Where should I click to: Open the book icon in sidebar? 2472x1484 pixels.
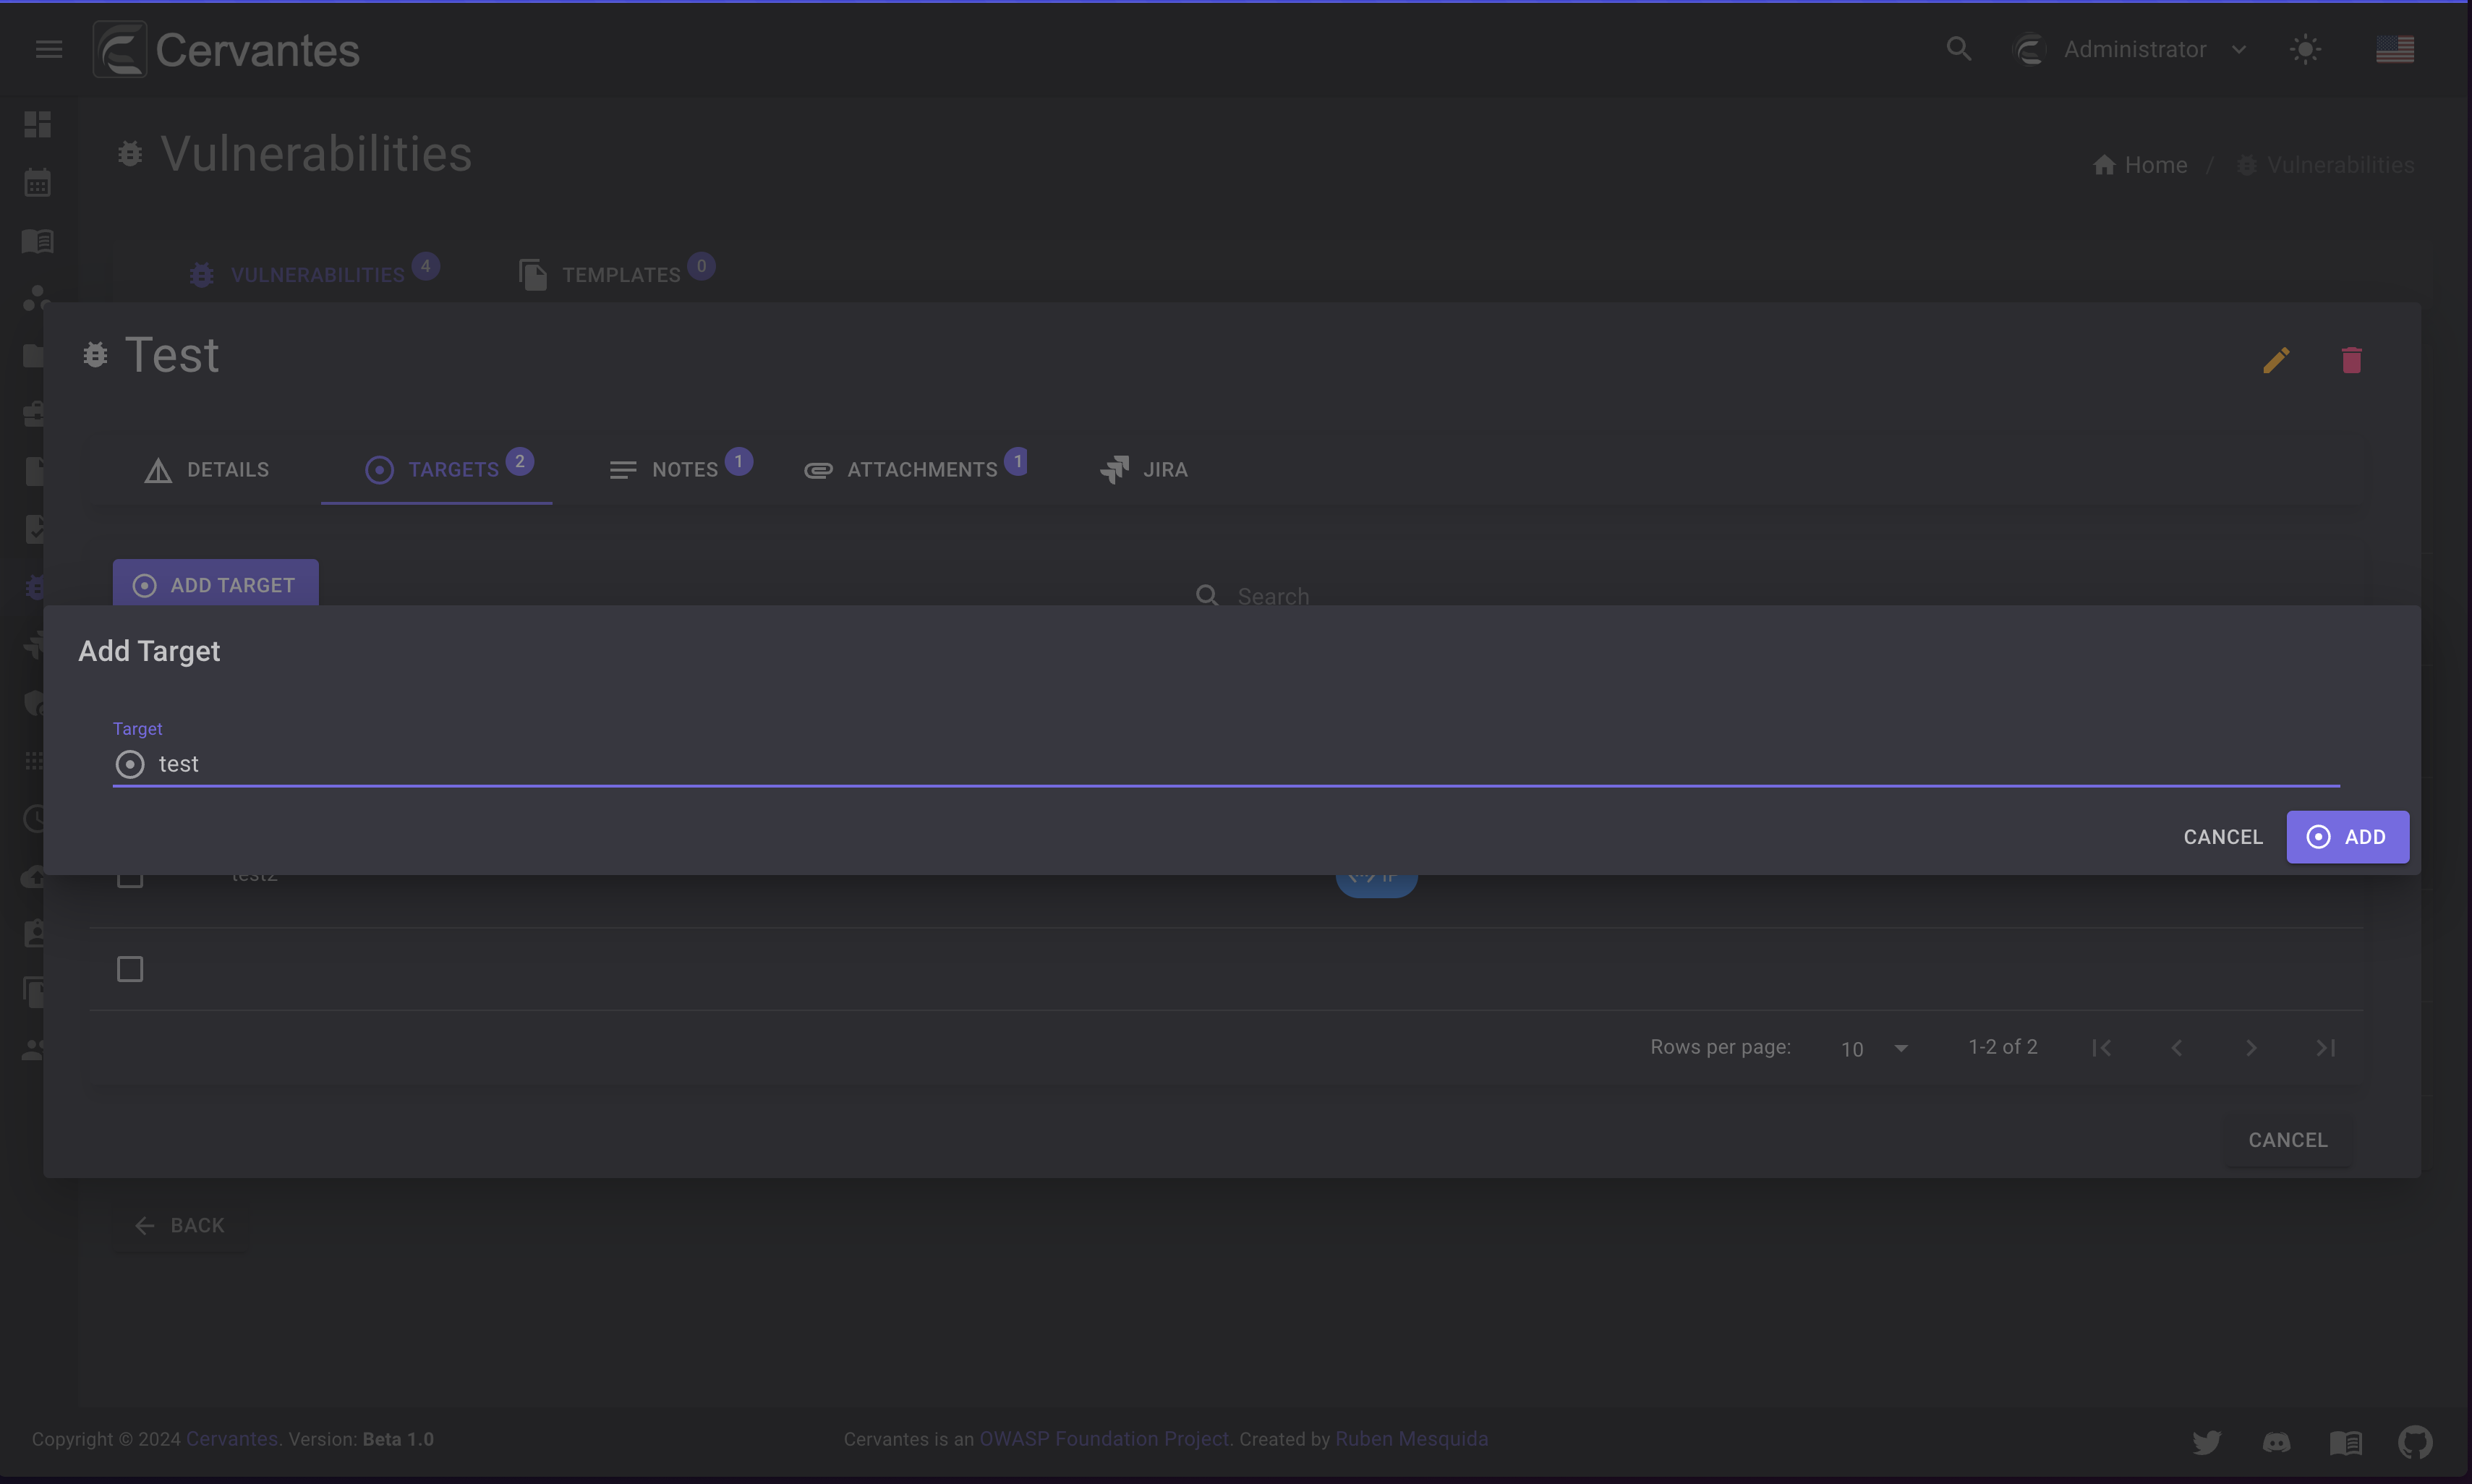coord(38,241)
